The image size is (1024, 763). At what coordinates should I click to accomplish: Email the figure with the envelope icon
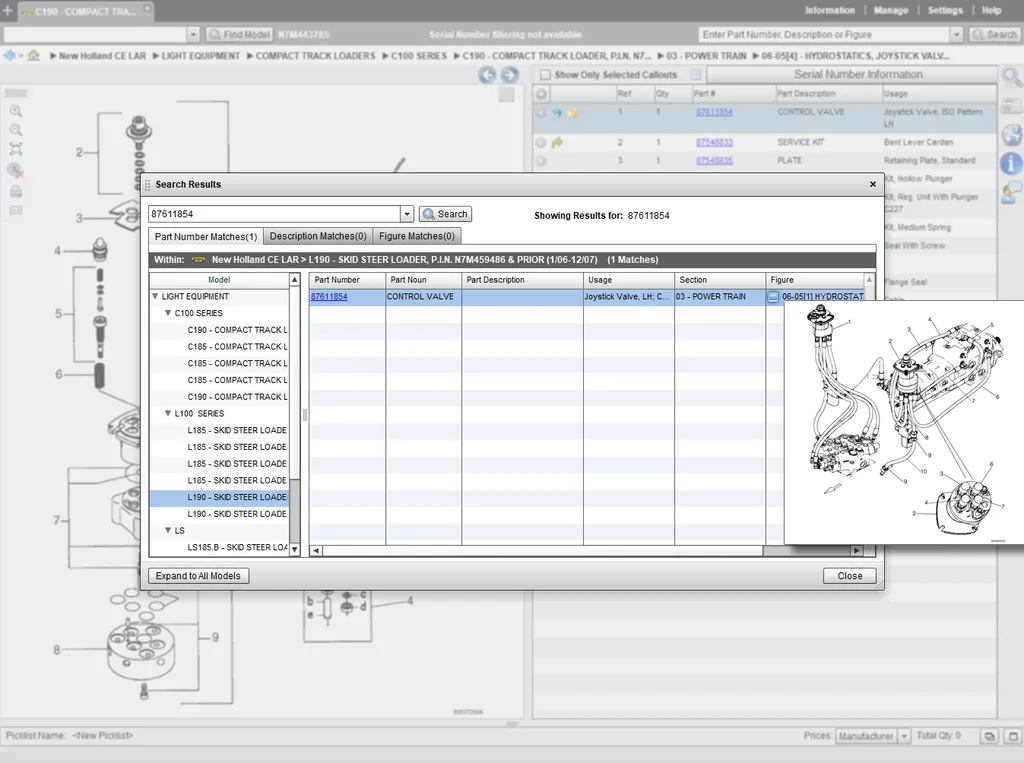coord(16,210)
